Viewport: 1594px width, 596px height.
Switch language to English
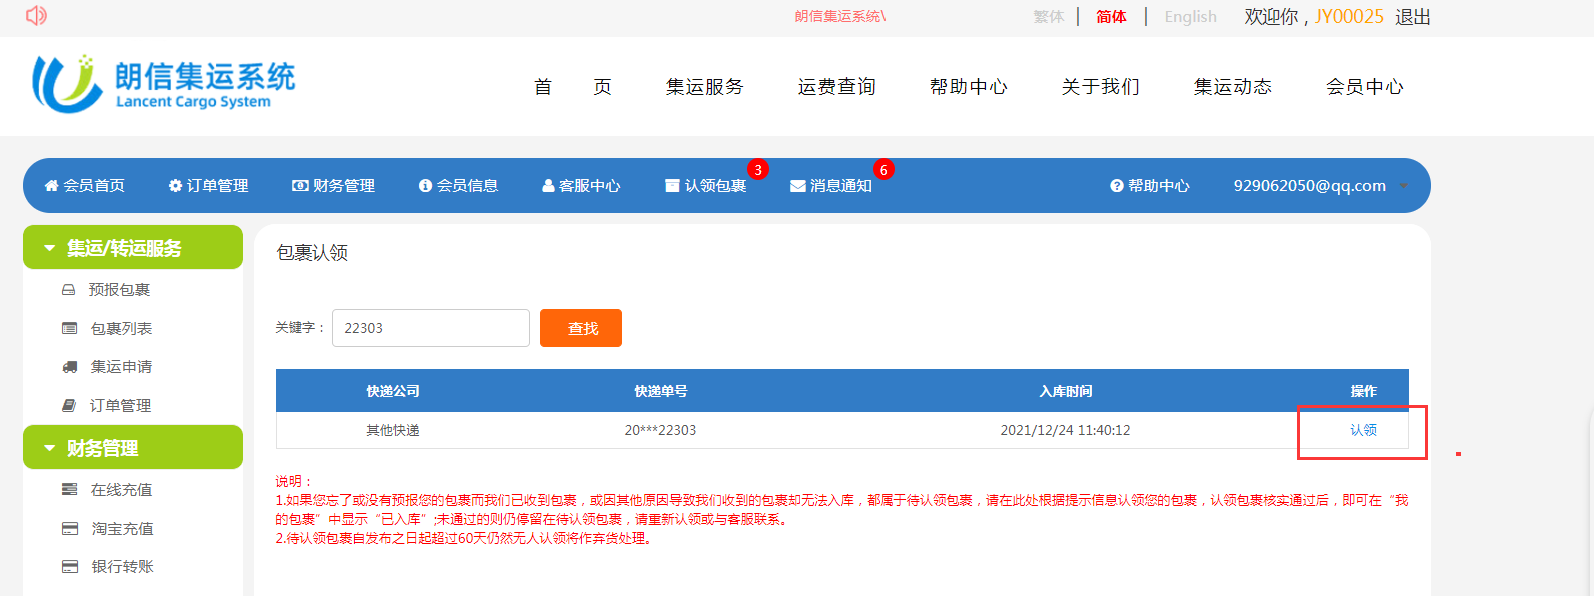click(1190, 17)
